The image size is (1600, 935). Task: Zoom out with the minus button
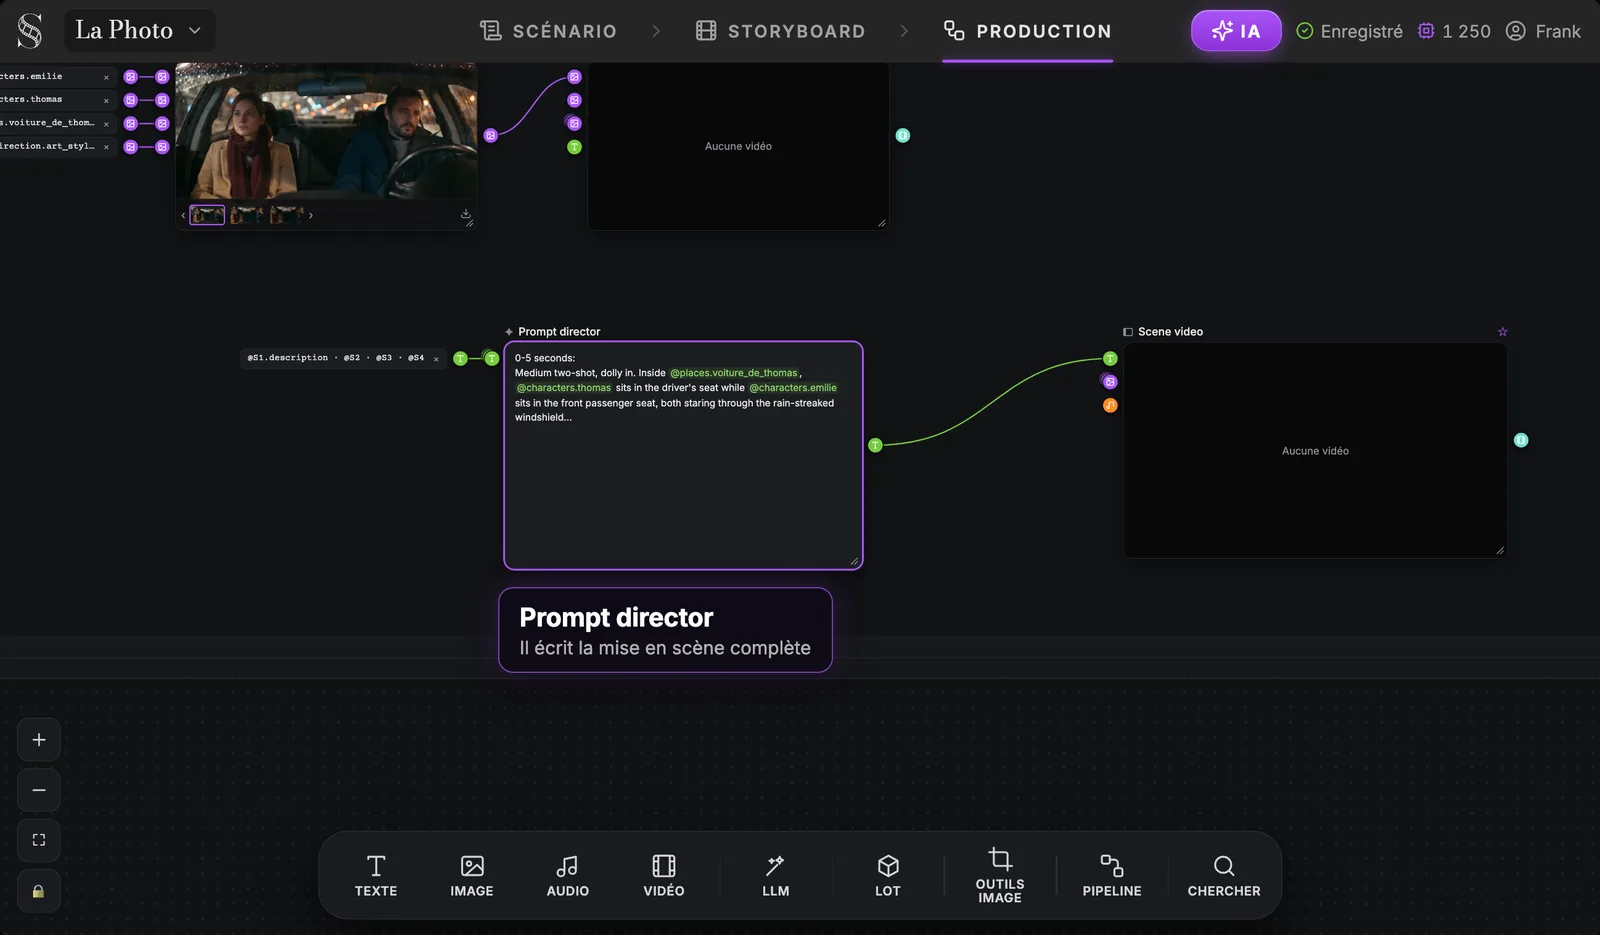coord(39,790)
